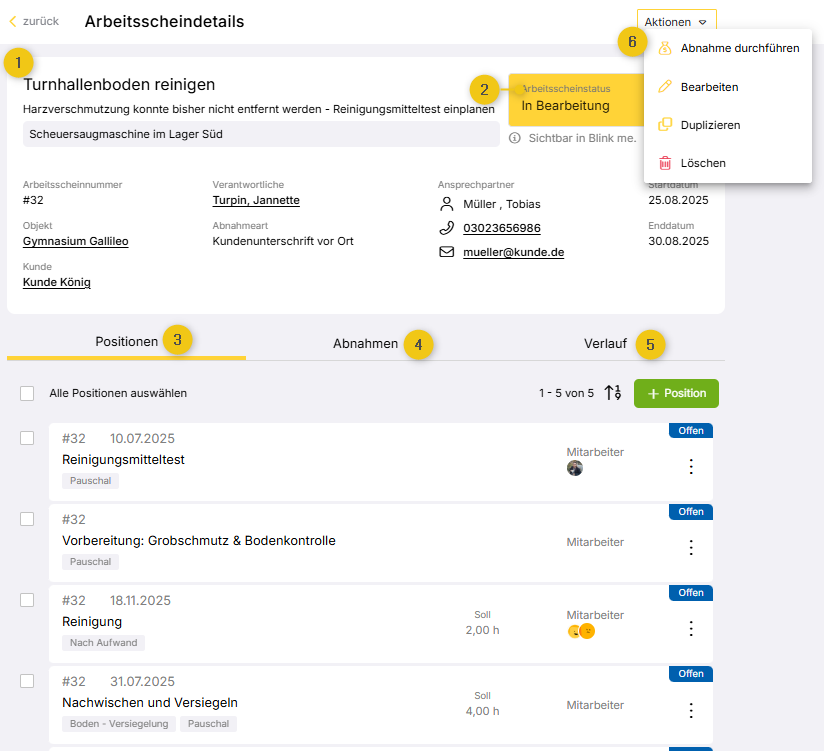Open three-dot menu for Nachwischen und Versiegeln

690,710
